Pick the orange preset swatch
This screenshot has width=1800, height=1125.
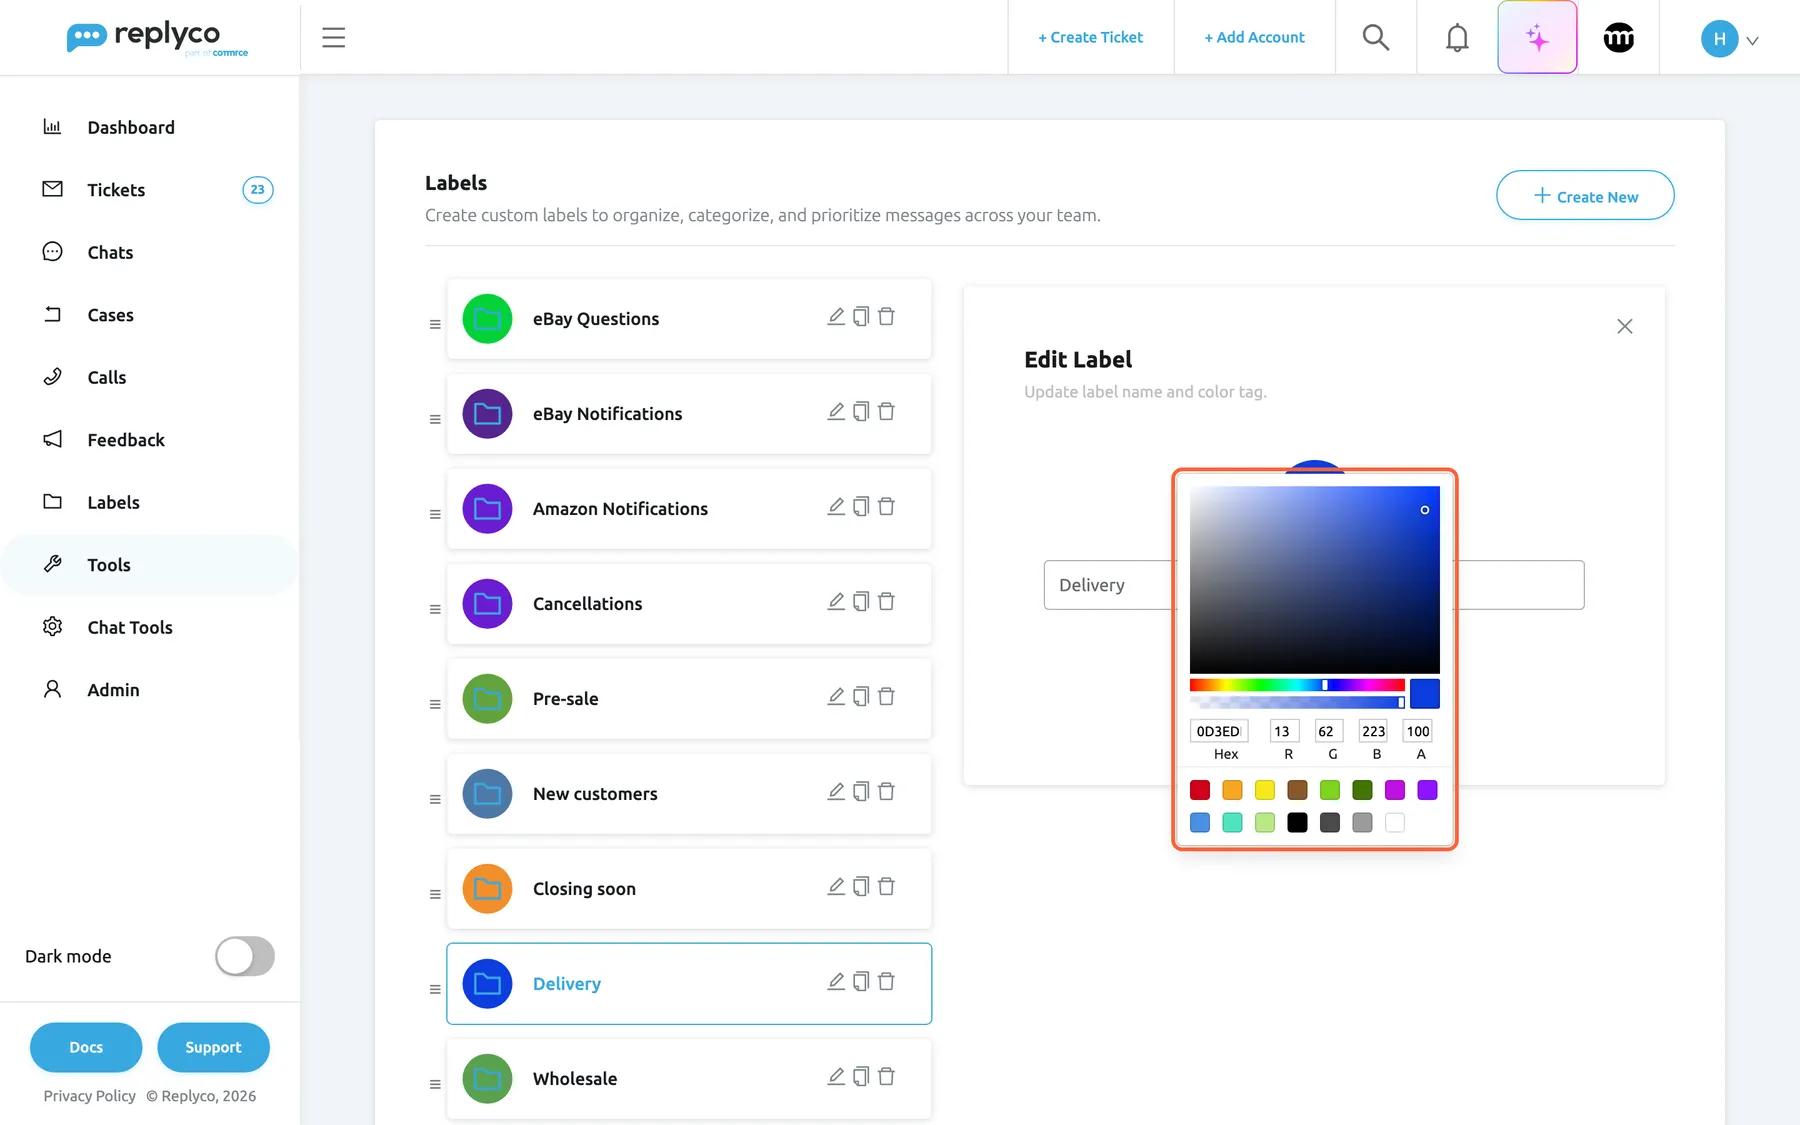click(1232, 790)
